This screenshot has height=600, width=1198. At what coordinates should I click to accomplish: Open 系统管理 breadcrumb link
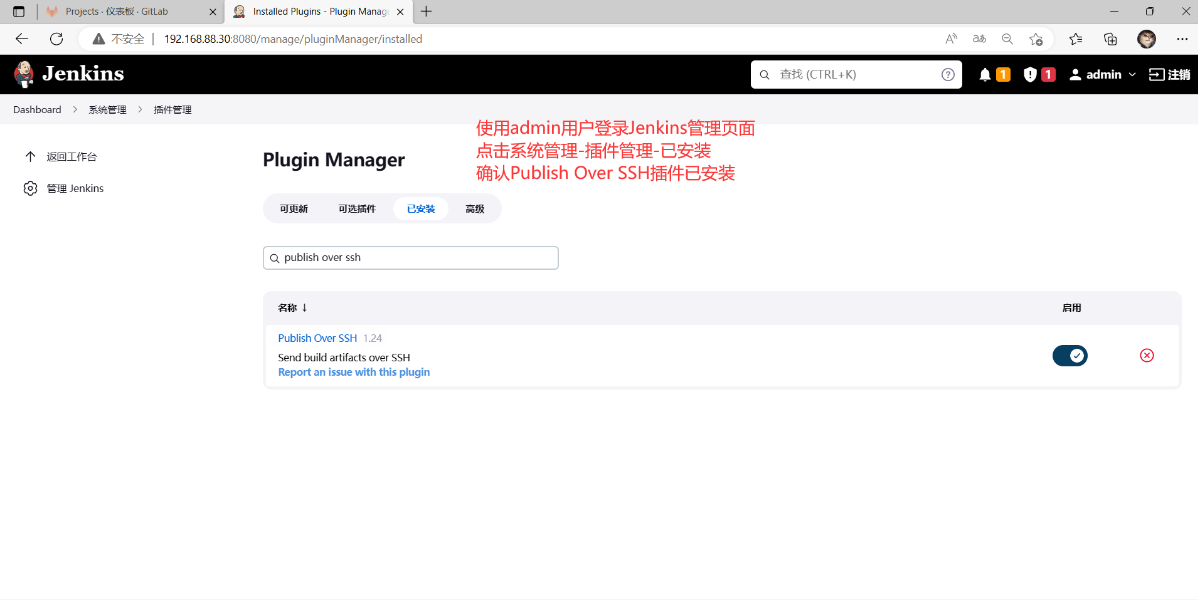pos(107,110)
